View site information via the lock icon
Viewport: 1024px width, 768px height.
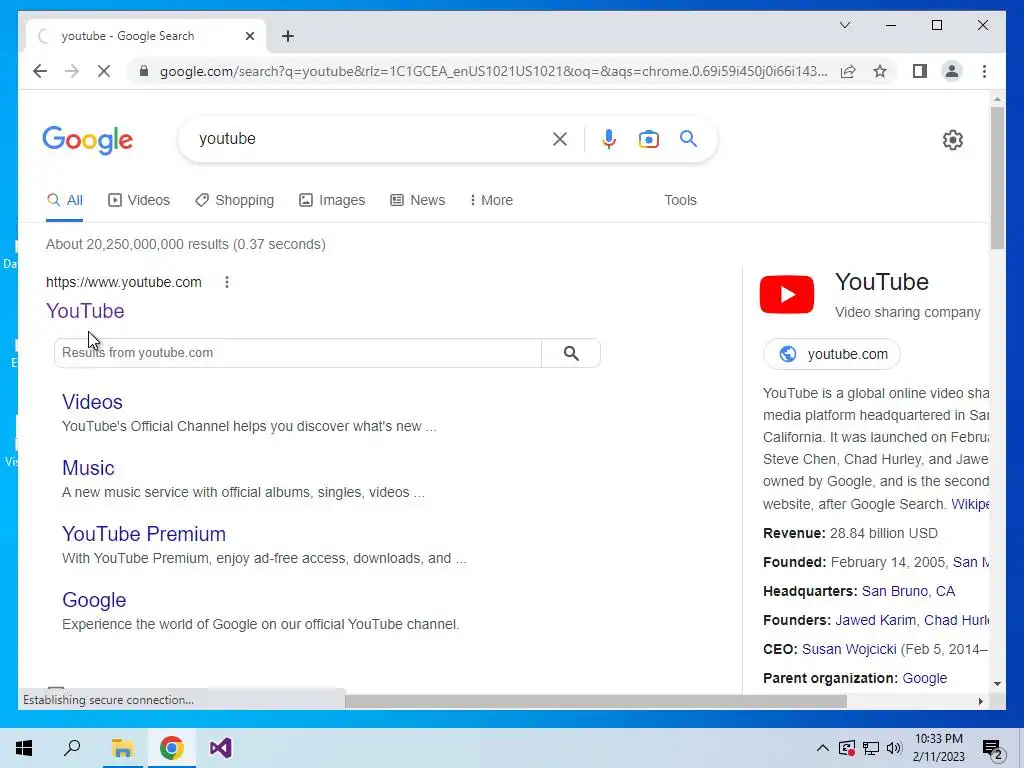click(x=144, y=71)
